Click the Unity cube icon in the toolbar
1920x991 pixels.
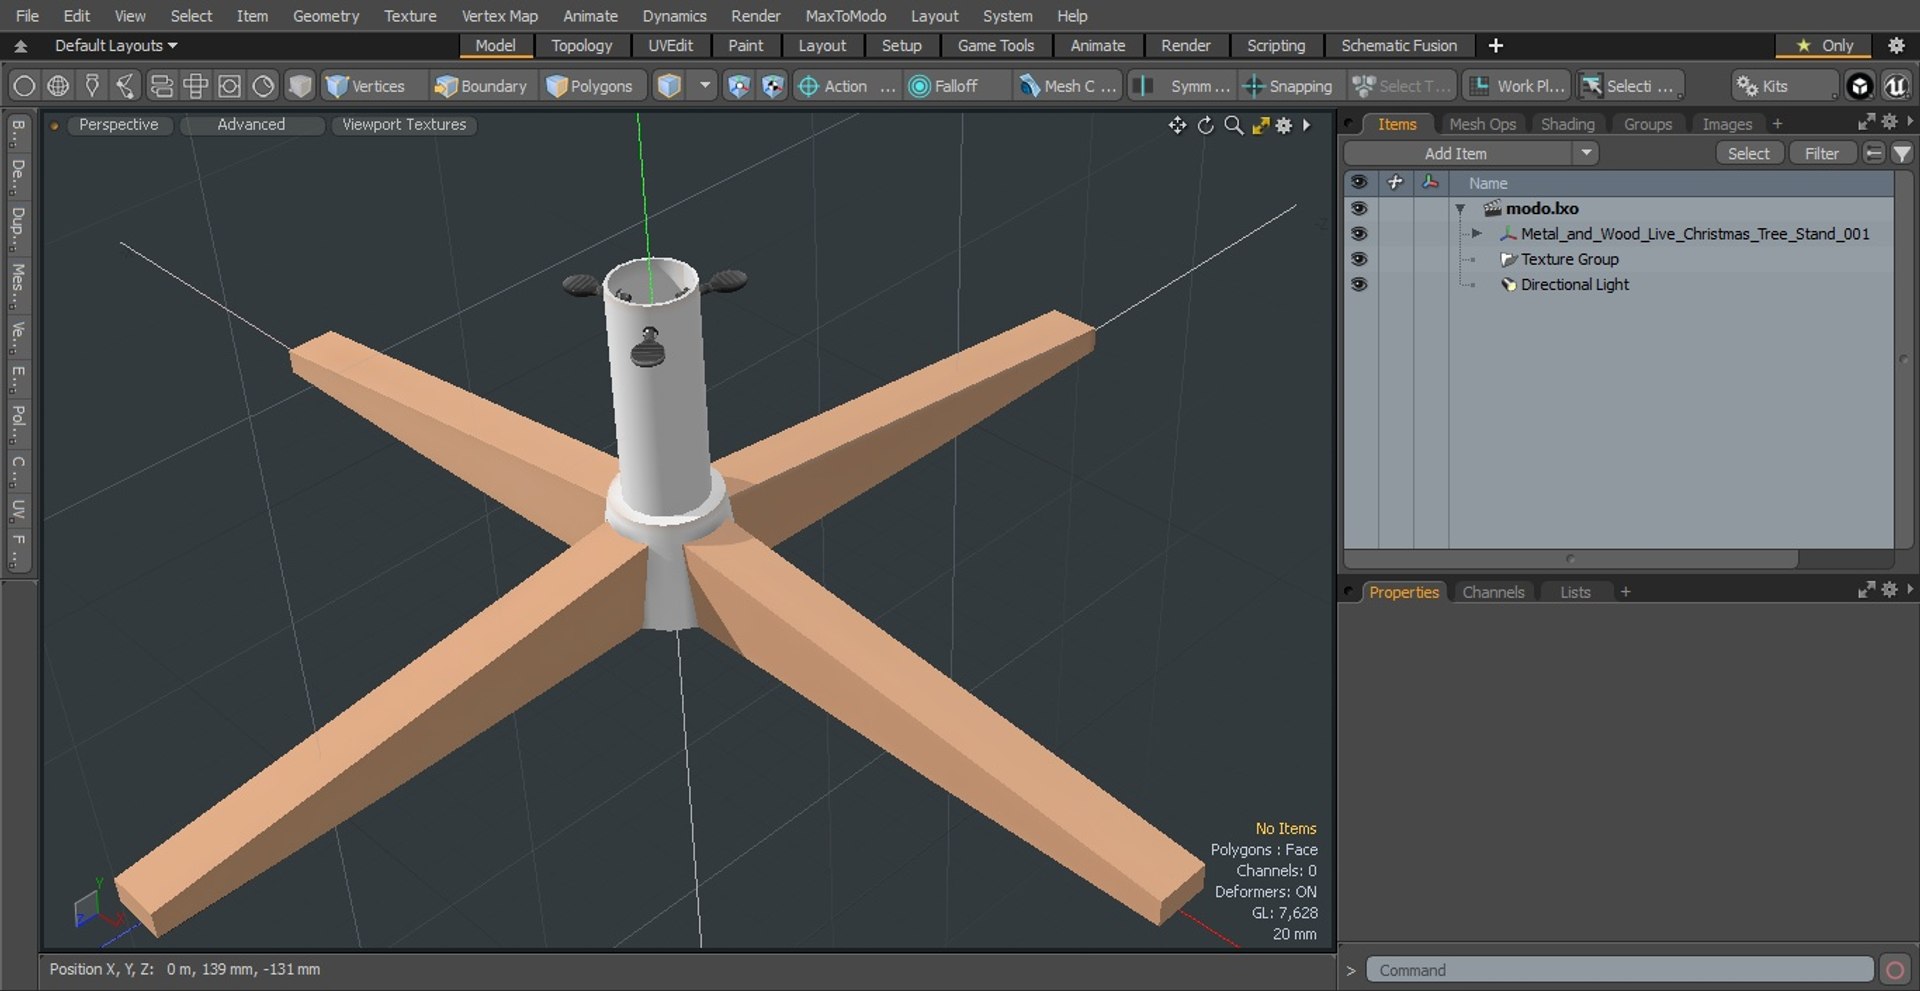(1859, 86)
